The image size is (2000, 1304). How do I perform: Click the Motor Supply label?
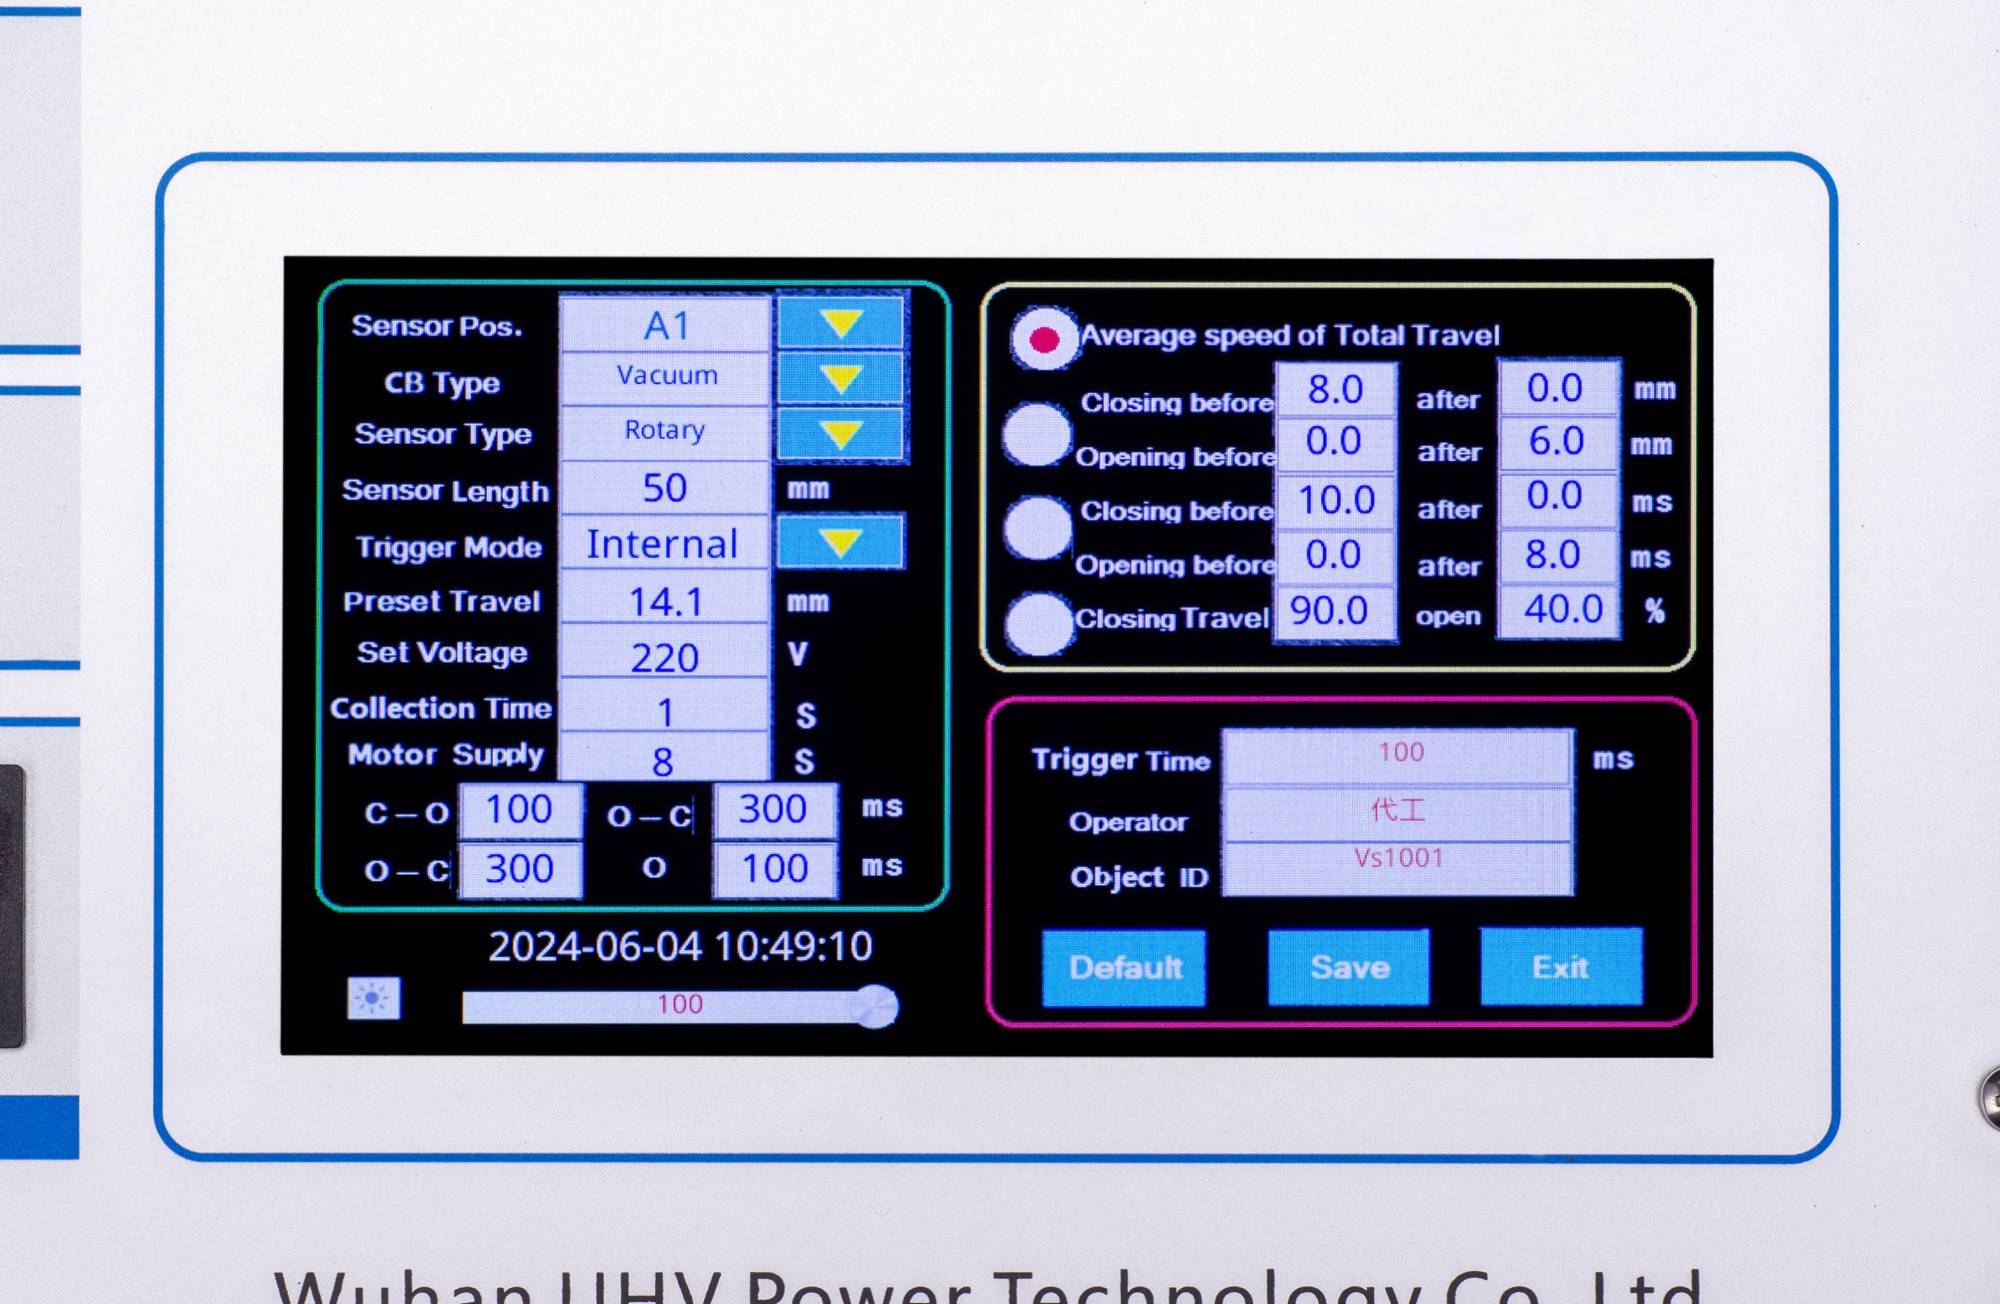(x=446, y=755)
